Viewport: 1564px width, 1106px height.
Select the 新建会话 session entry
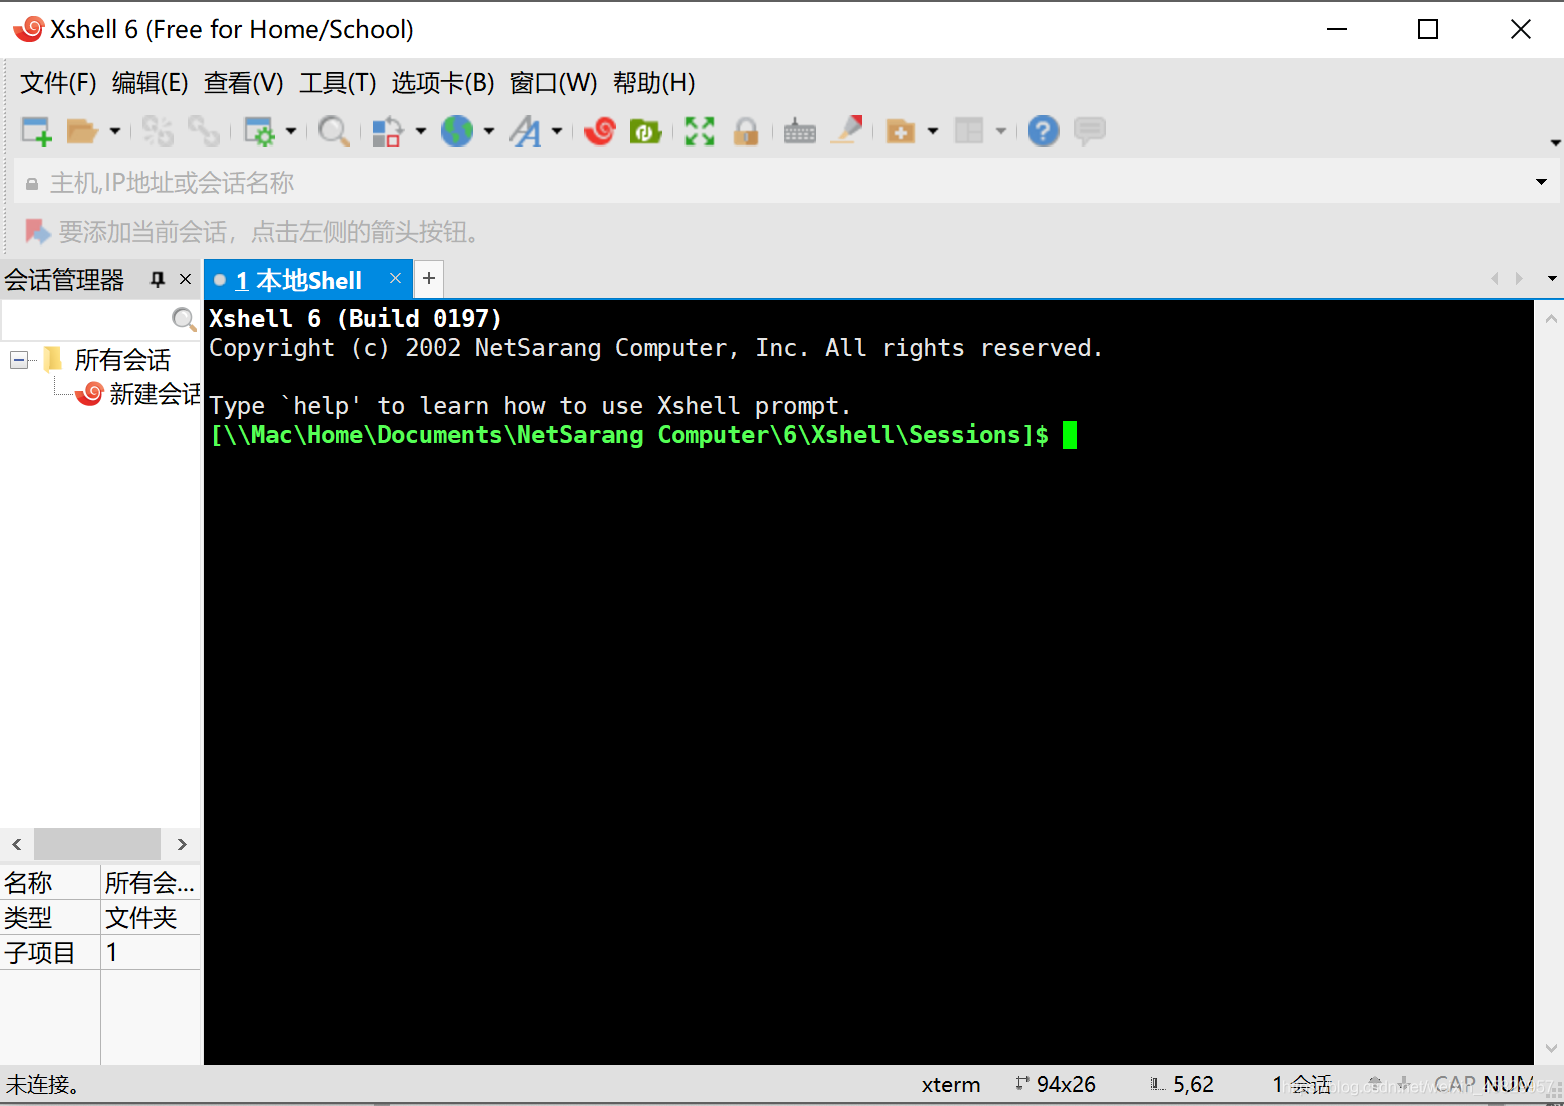click(x=155, y=394)
